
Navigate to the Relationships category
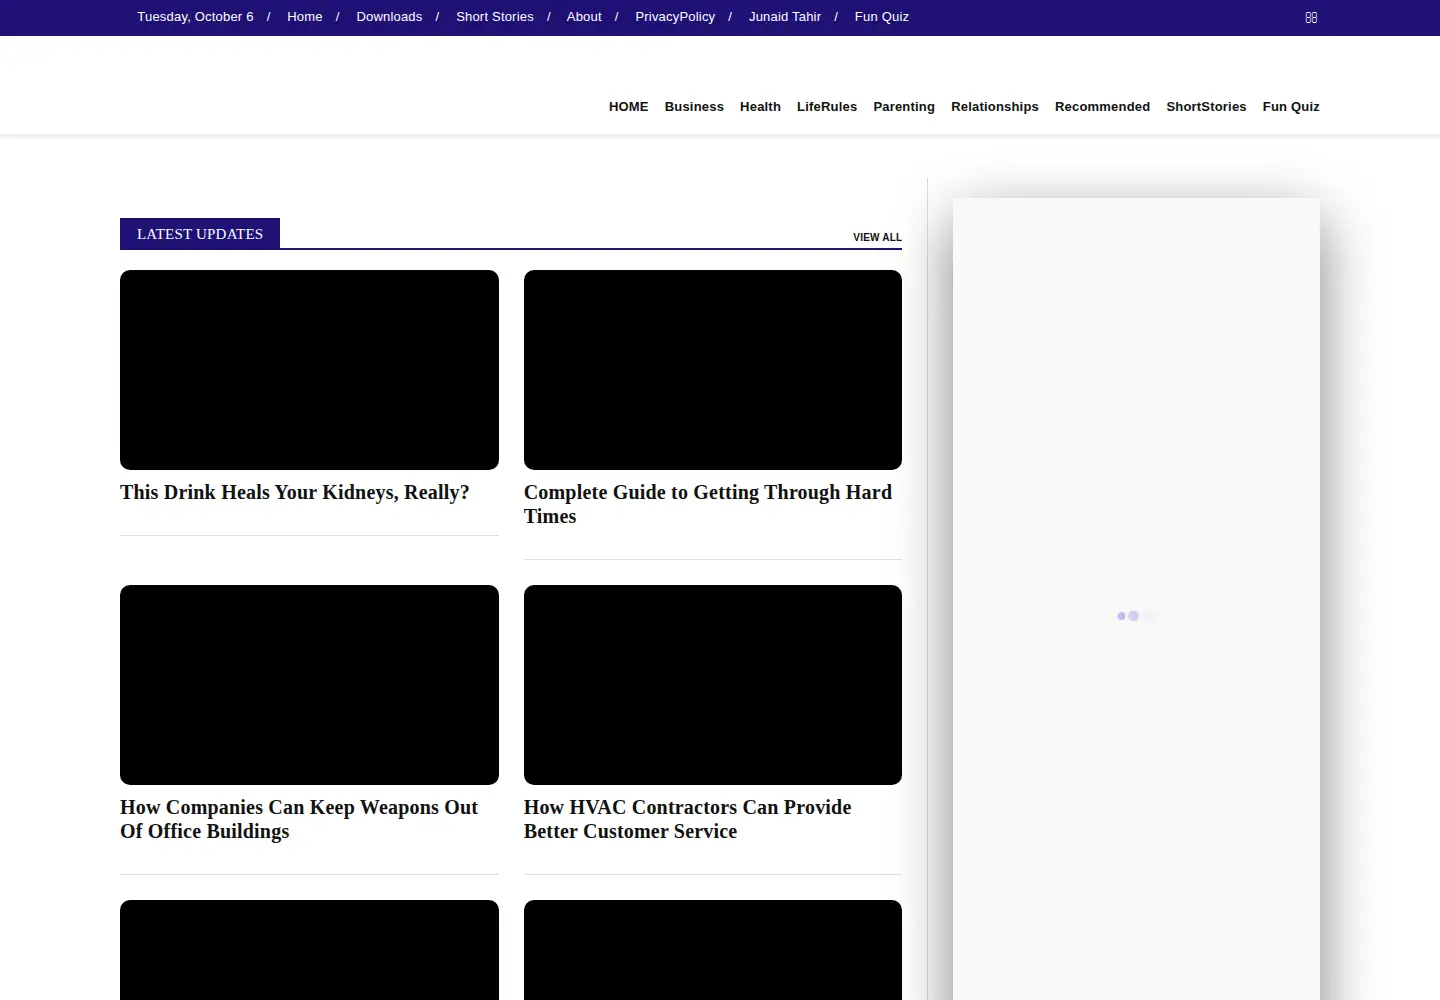coord(995,107)
